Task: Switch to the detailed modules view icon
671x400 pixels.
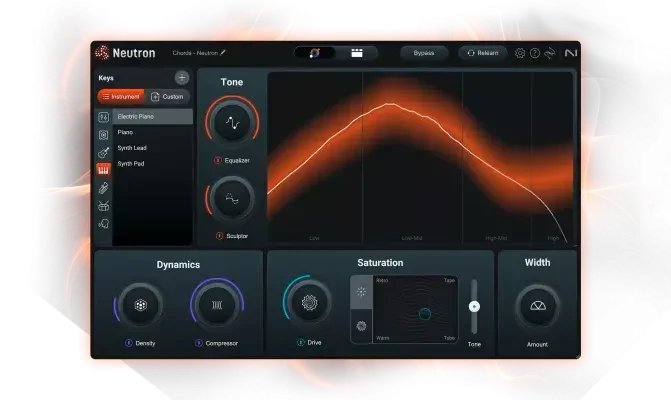Action: coord(356,53)
